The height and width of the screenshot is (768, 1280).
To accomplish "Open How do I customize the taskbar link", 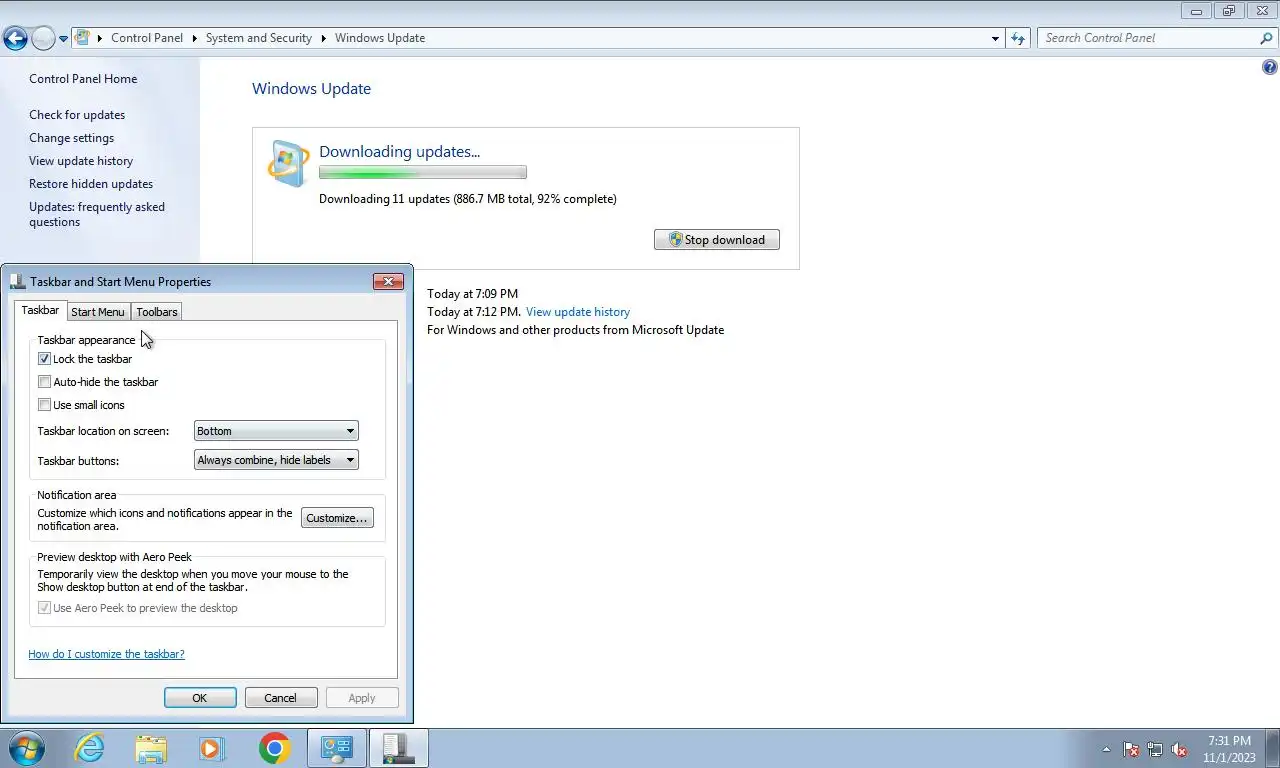I will click(x=106, y=654).
